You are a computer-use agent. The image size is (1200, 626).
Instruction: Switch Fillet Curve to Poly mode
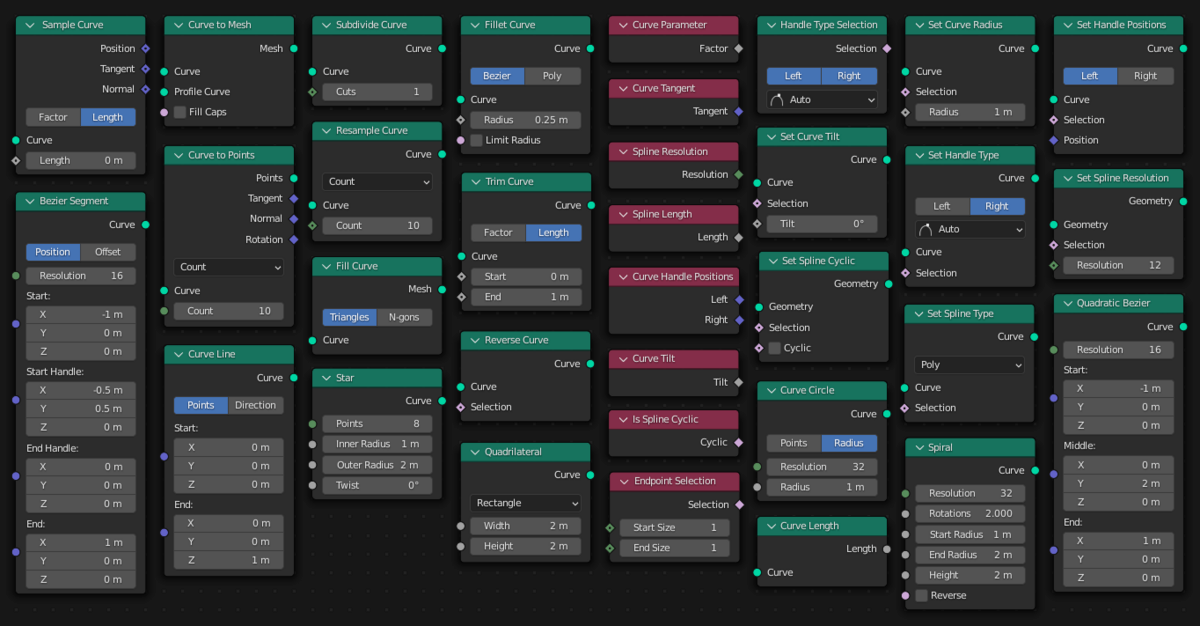pos(553,76)
